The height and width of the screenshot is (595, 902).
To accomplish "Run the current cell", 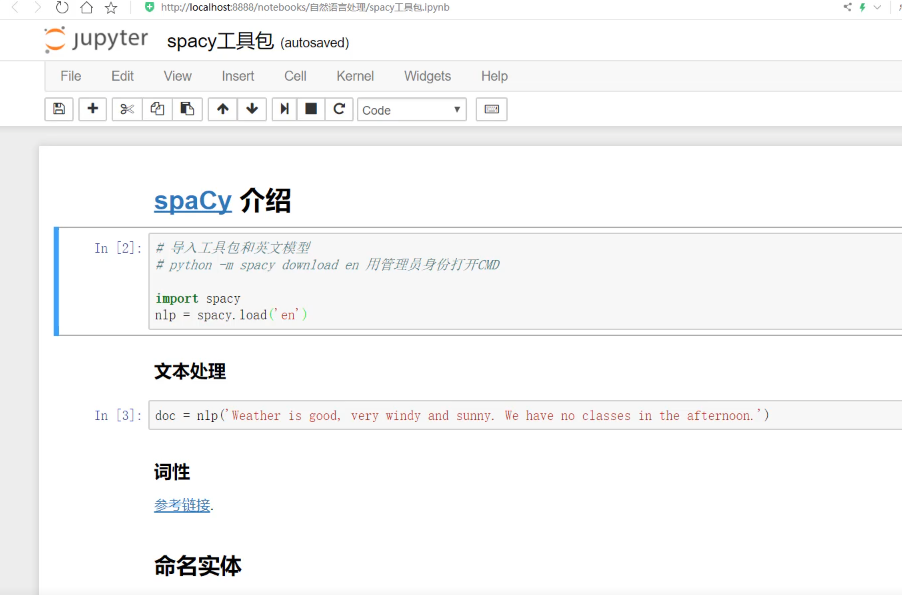I will point(284,109).
